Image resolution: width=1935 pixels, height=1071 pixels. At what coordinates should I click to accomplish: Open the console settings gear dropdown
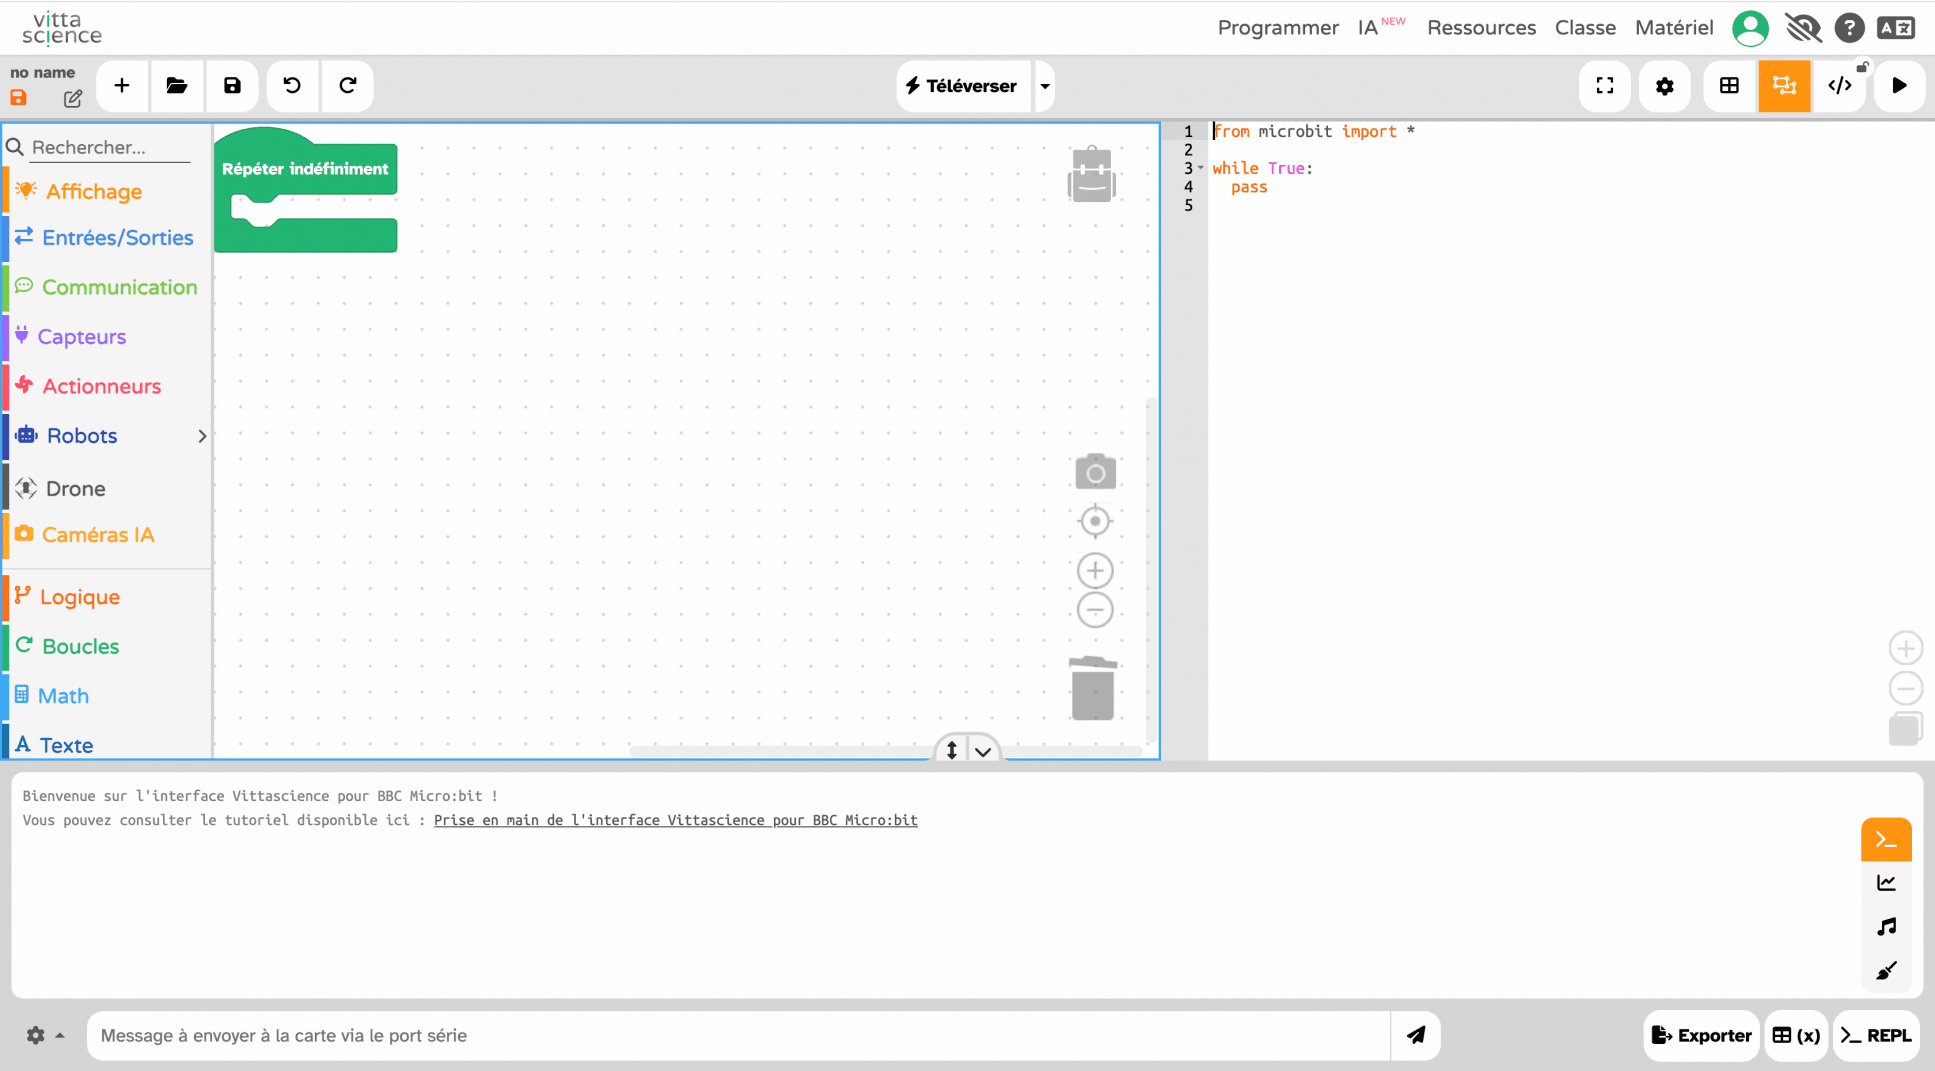(45, 1035)
